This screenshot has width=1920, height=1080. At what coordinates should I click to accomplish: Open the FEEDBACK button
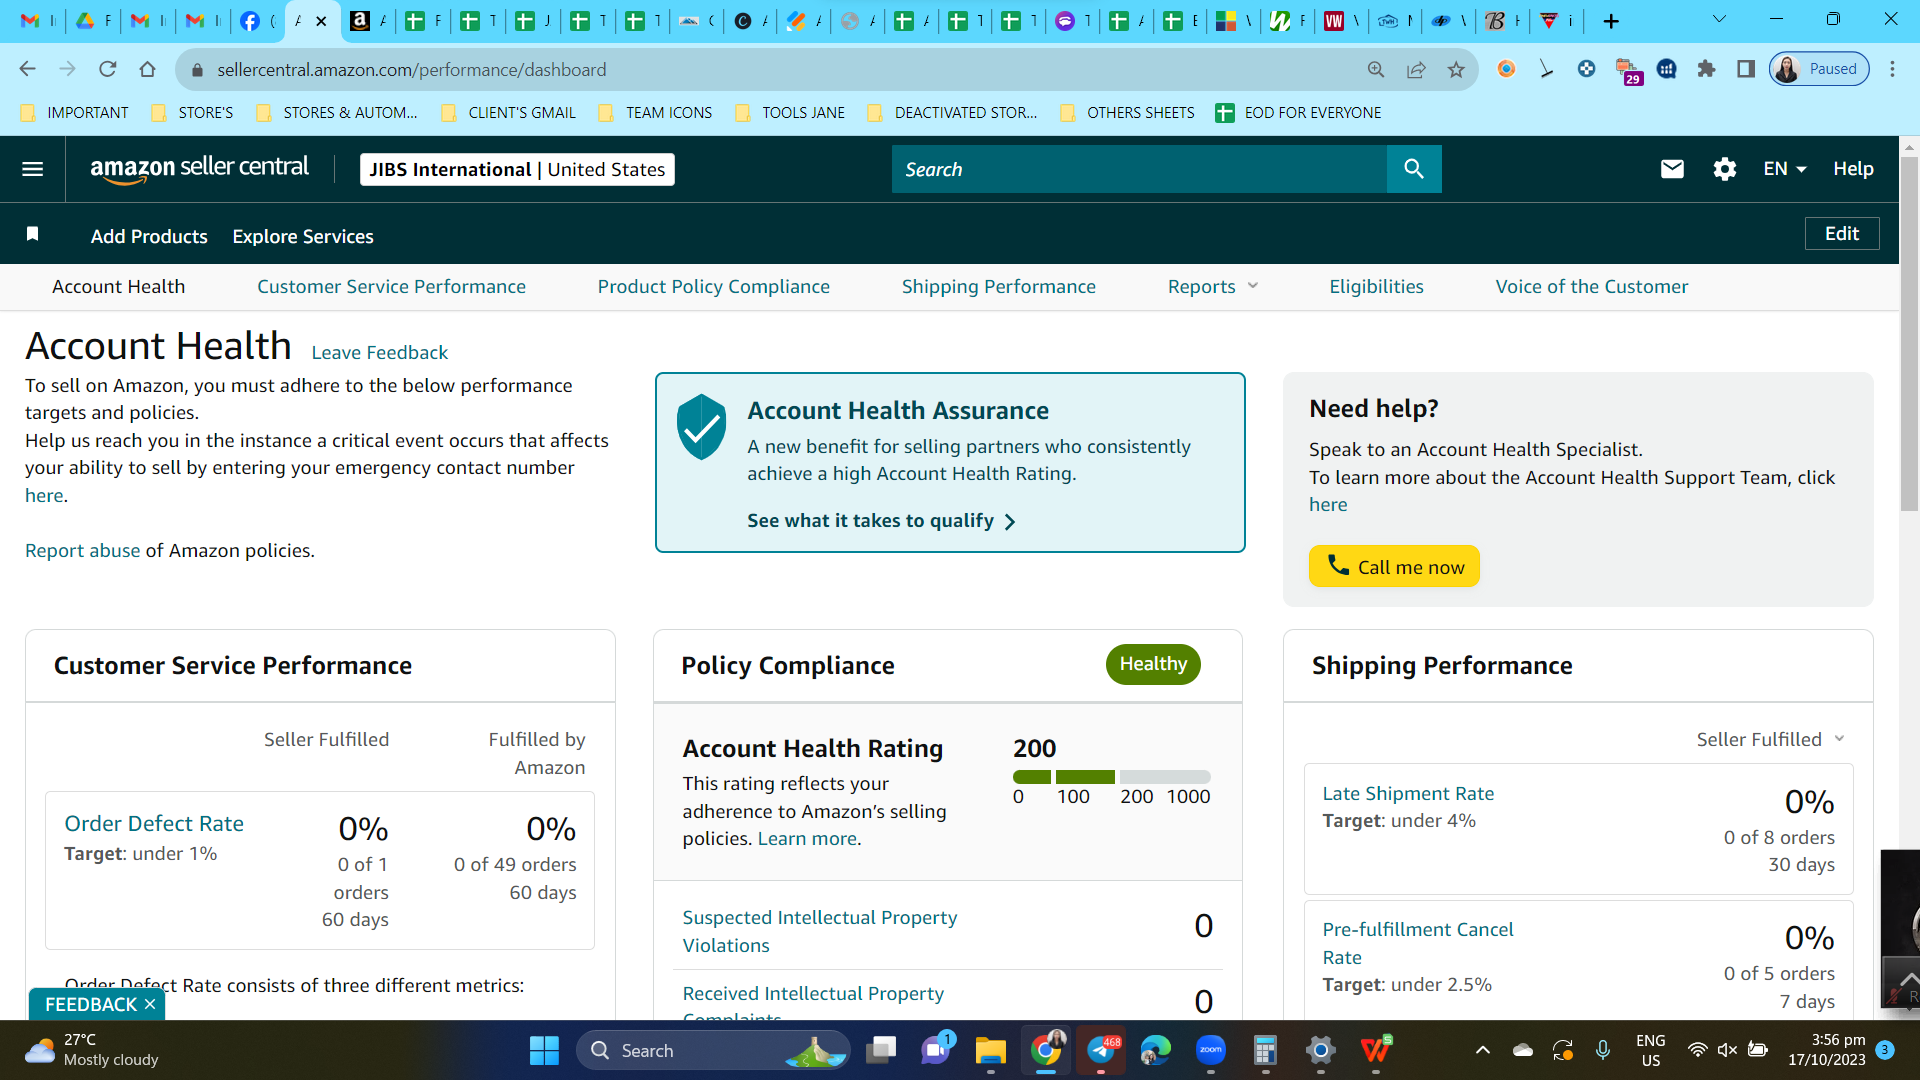click(90, 1004)
